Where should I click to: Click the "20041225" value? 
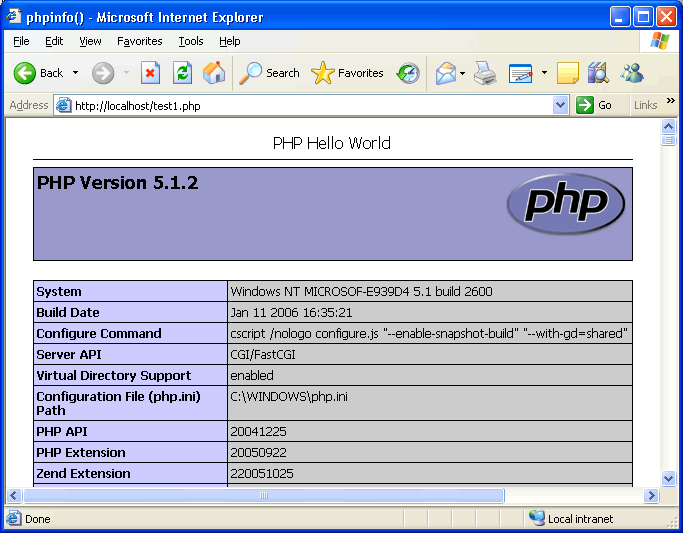(x=258, y=432)
